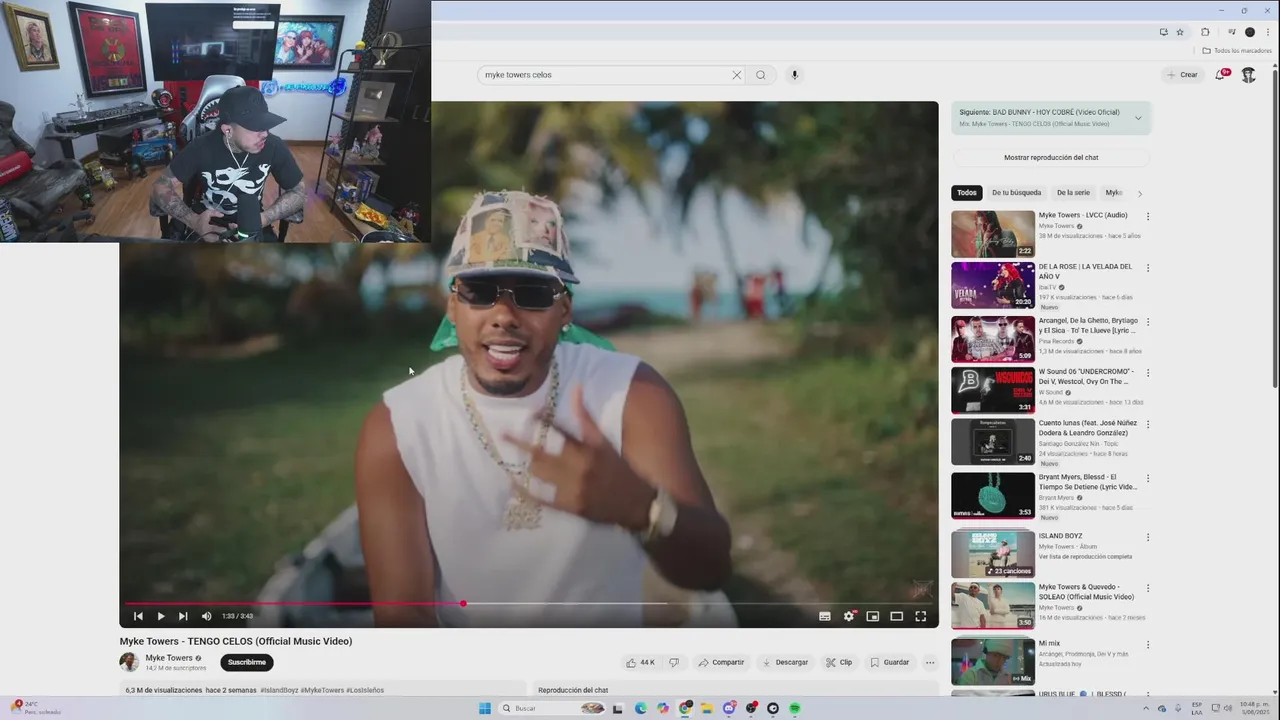Select the partially shown 'Myke' chip
This screenshot has height=720, width=1280.
[1113, 193]
